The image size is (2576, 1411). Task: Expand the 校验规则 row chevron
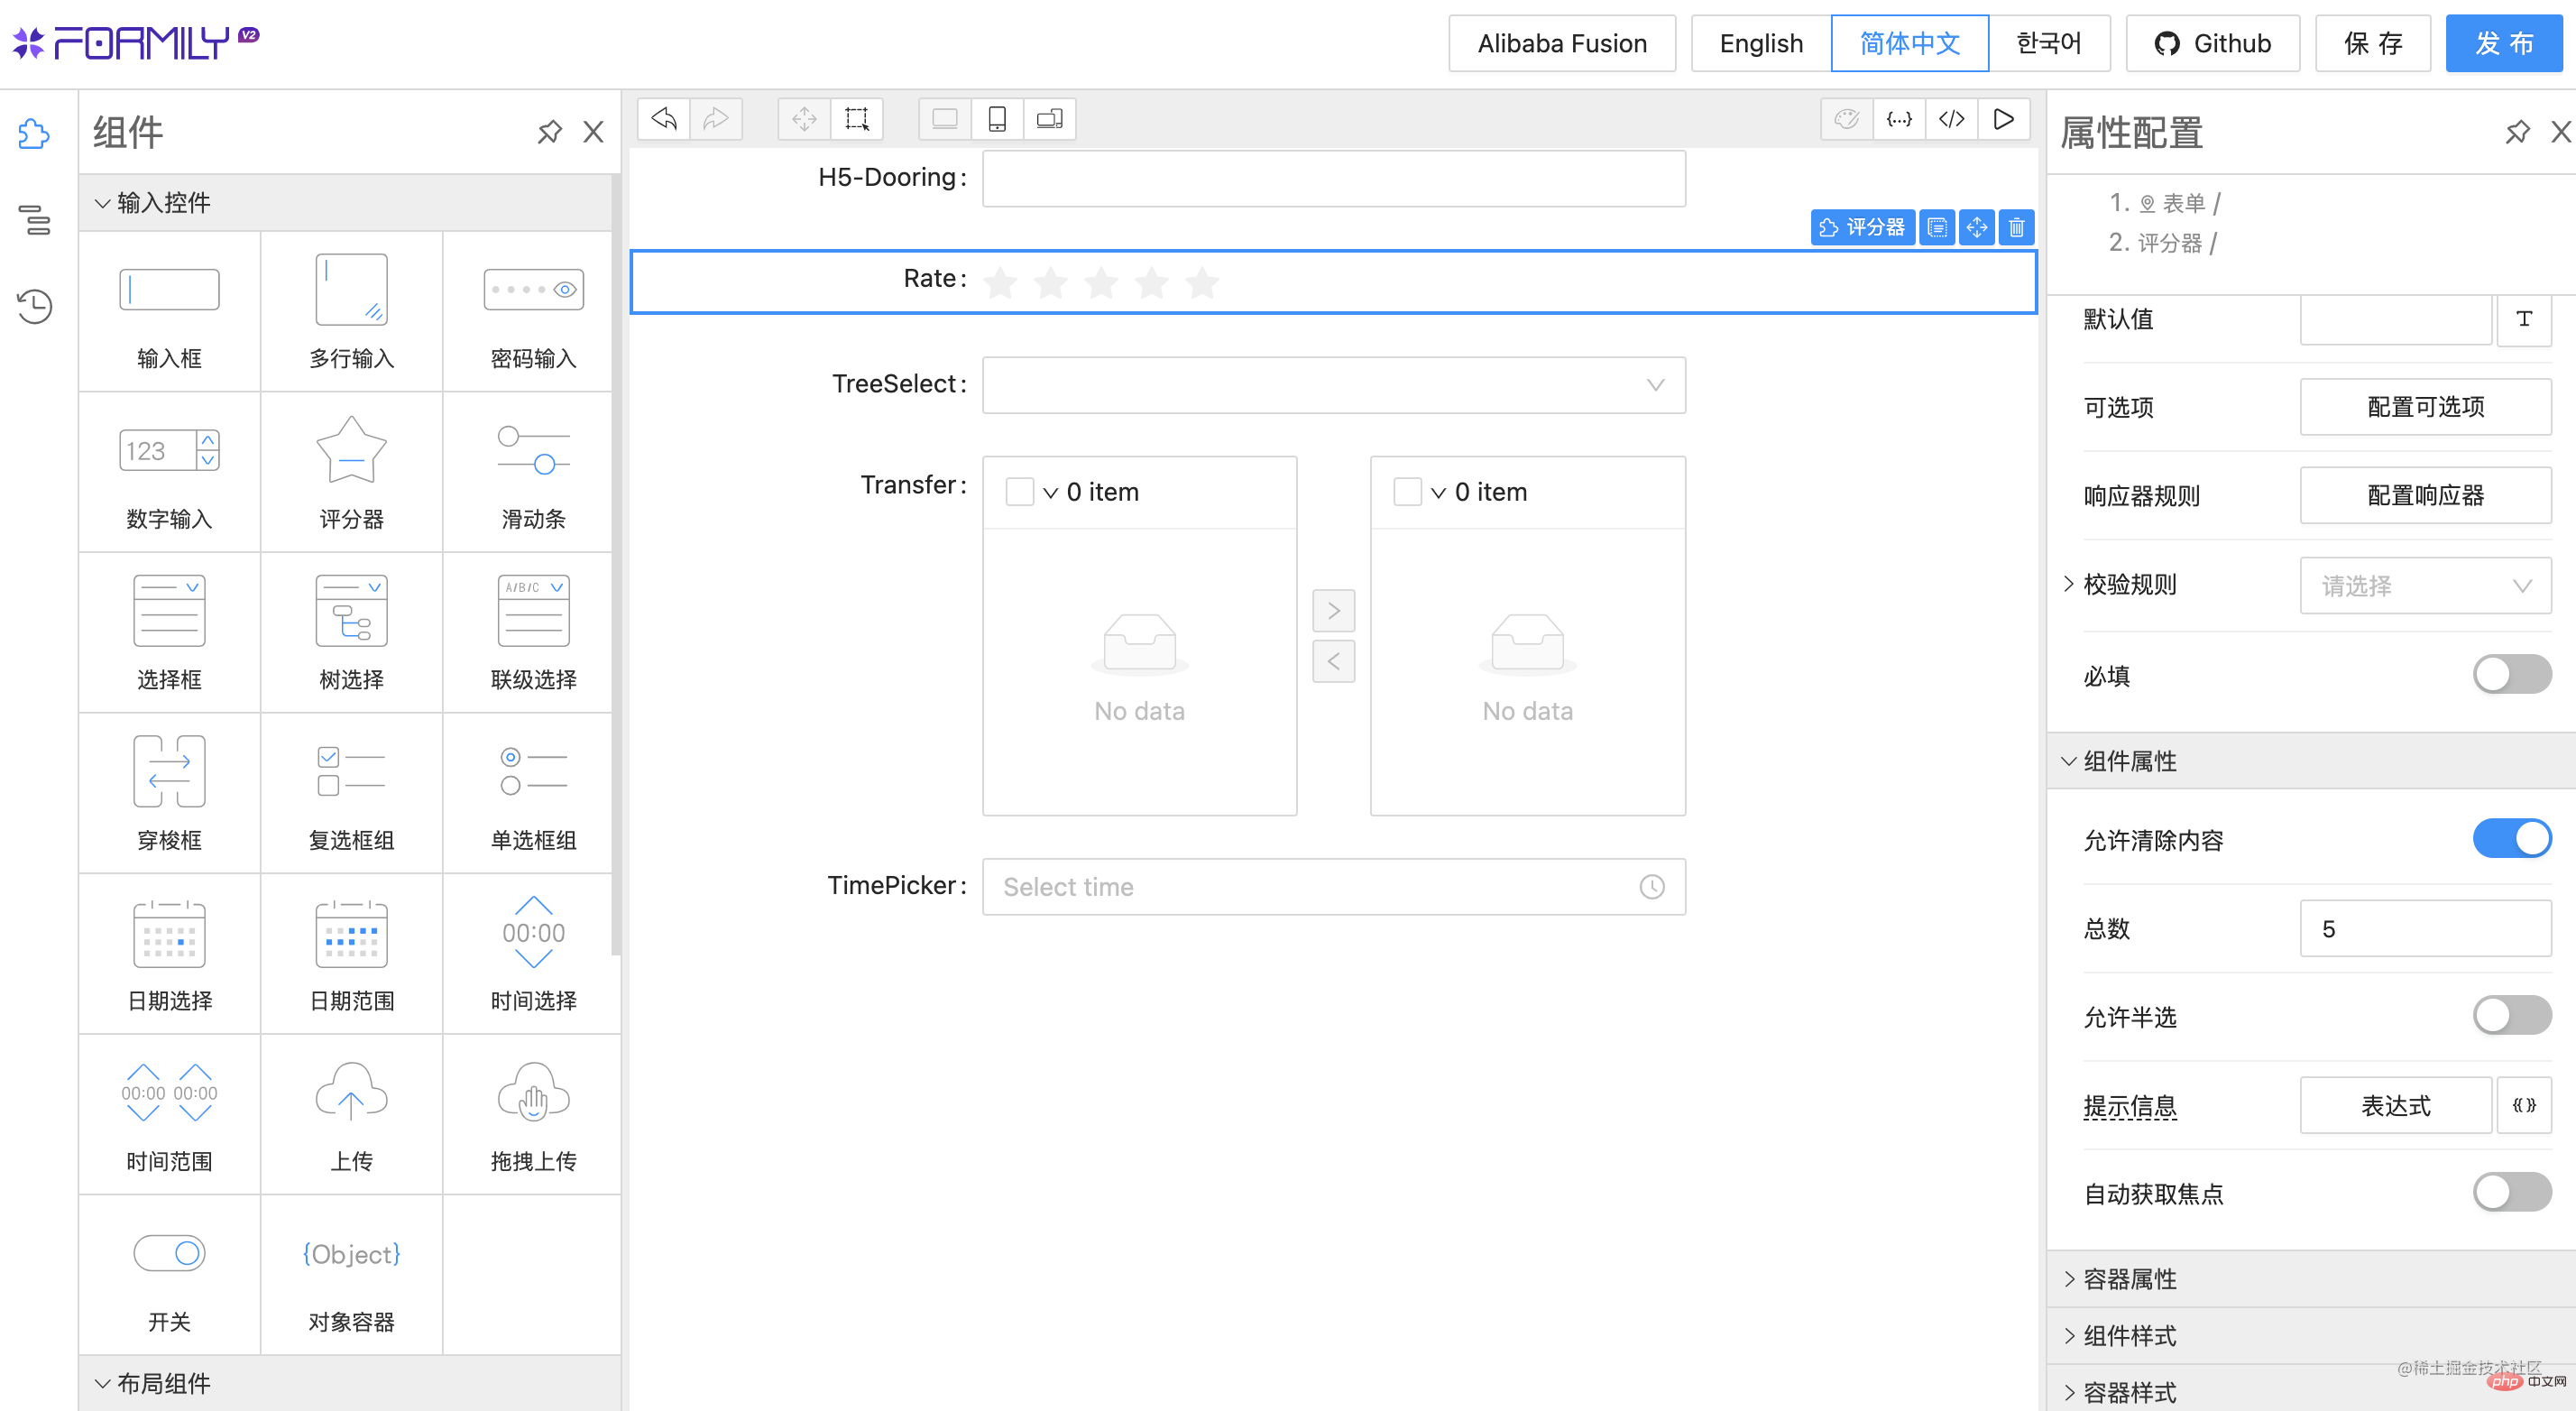[2068, 584]
